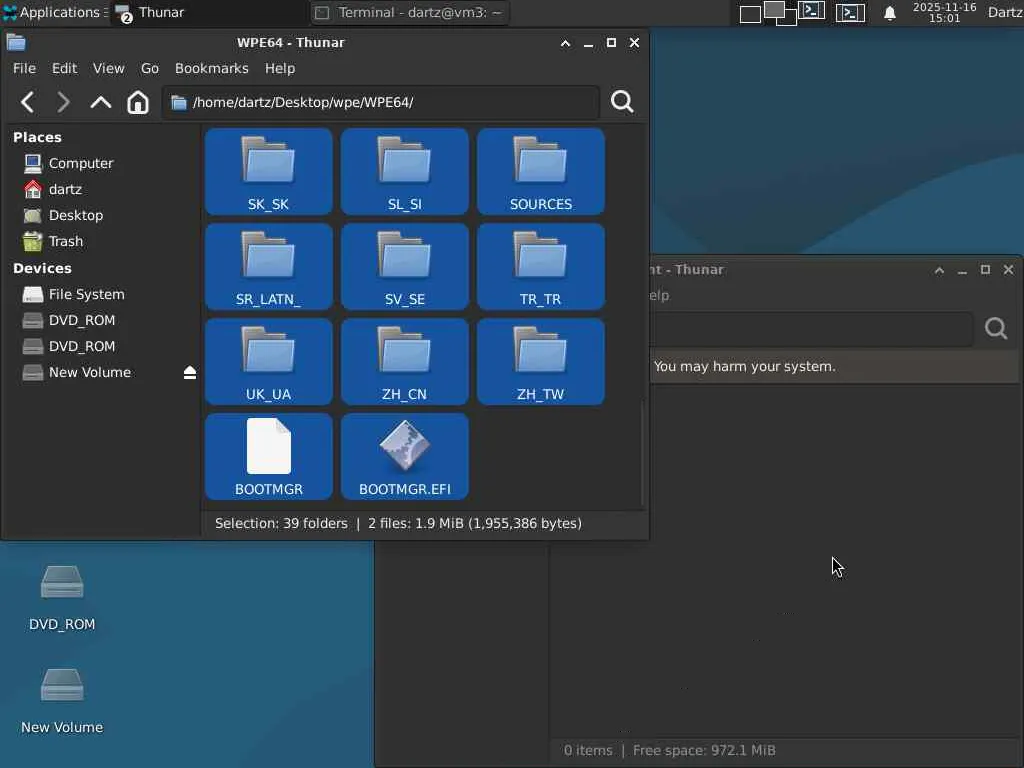Click the notification bell in the panel
1024x768 pixels.
(x=889, y=13)
